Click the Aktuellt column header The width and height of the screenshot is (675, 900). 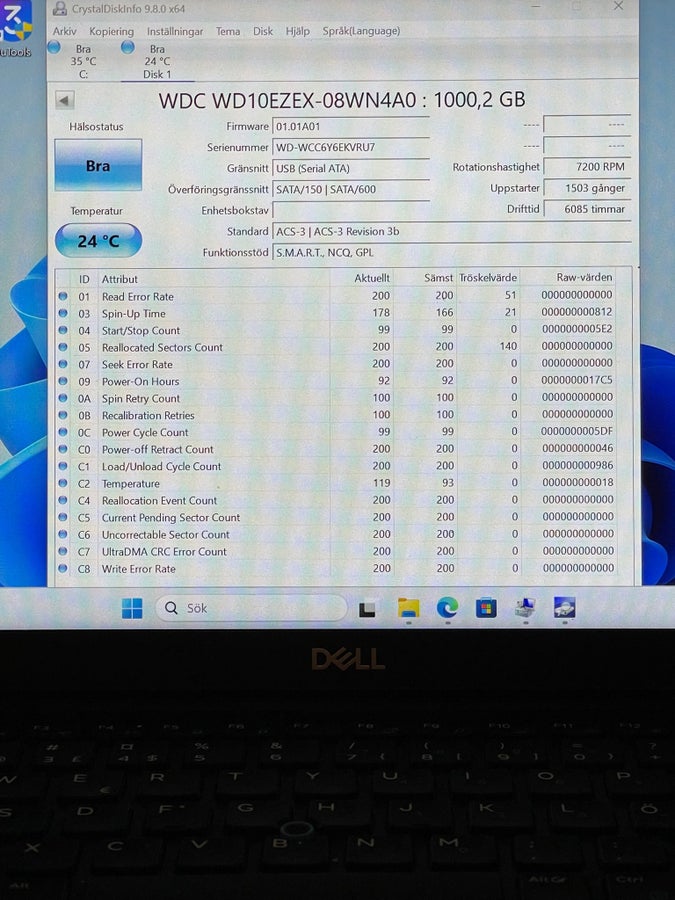[x=371, y=278]
